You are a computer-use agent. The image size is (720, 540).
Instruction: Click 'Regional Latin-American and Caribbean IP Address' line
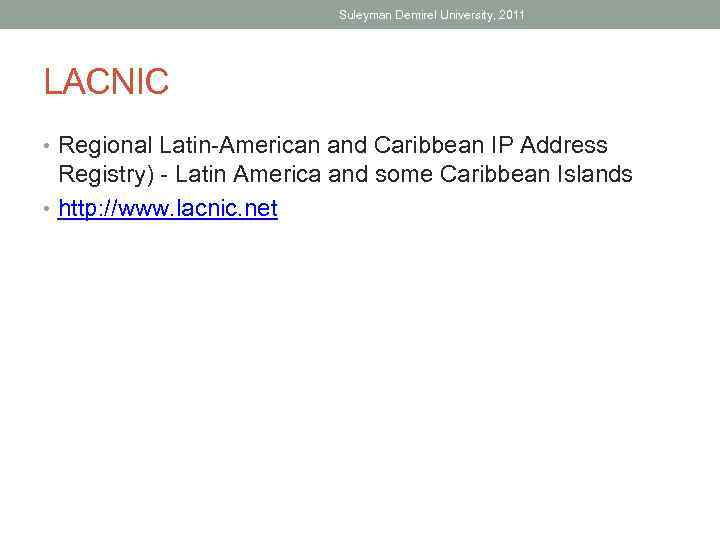(x=333, y=145)
